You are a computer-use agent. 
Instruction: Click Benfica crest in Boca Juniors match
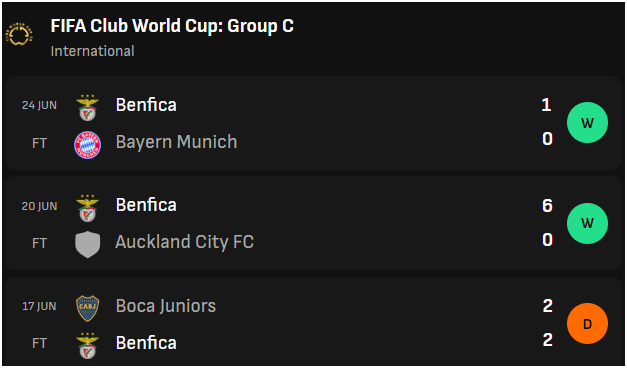88,345
